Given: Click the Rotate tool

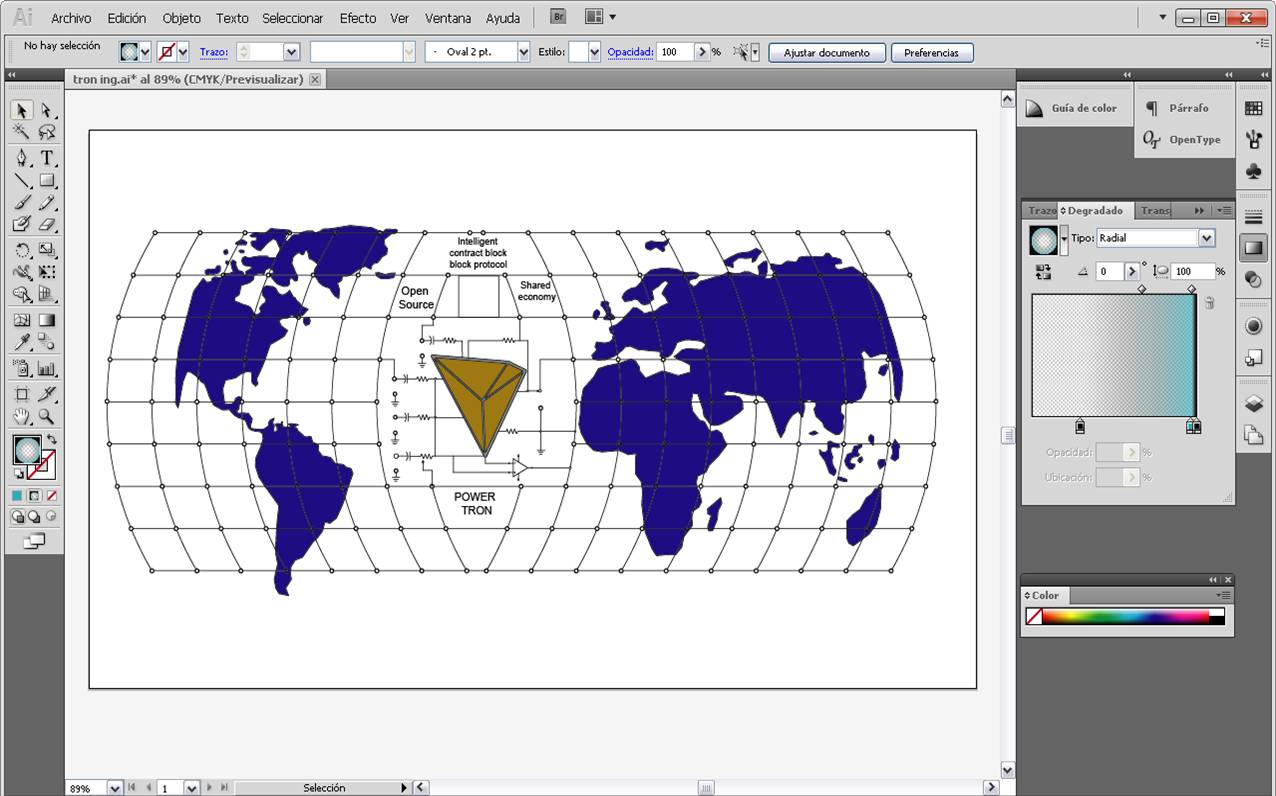Looking at the screenshot, I should point(21,250).
